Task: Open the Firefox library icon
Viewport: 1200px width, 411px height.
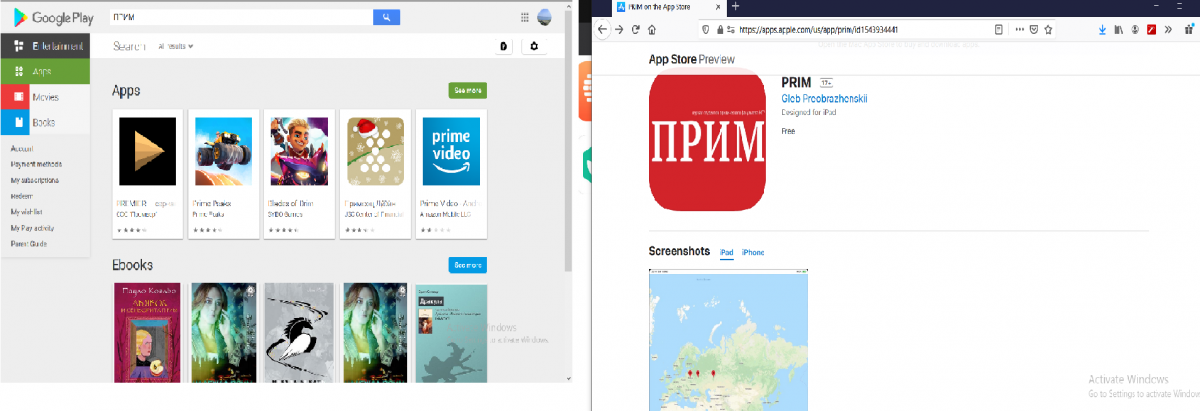Action: 1118,30
